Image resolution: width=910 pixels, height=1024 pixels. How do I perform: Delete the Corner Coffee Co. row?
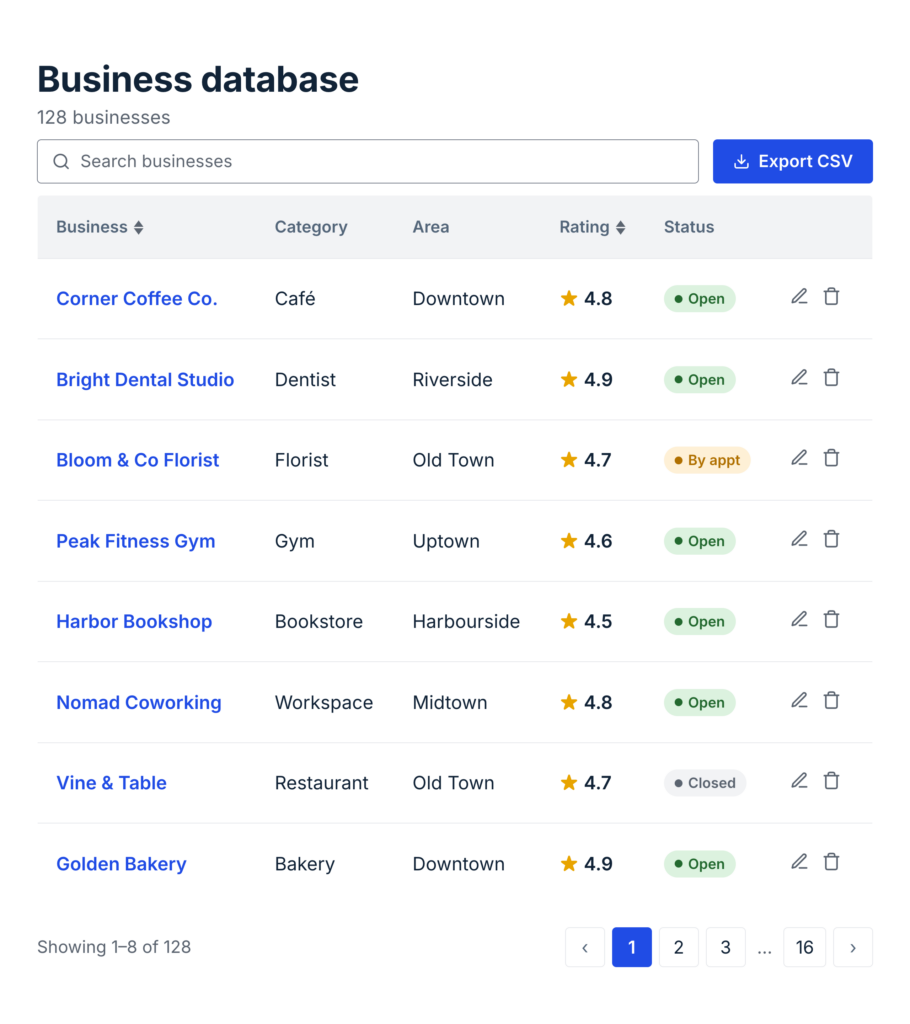pos(831,296)
